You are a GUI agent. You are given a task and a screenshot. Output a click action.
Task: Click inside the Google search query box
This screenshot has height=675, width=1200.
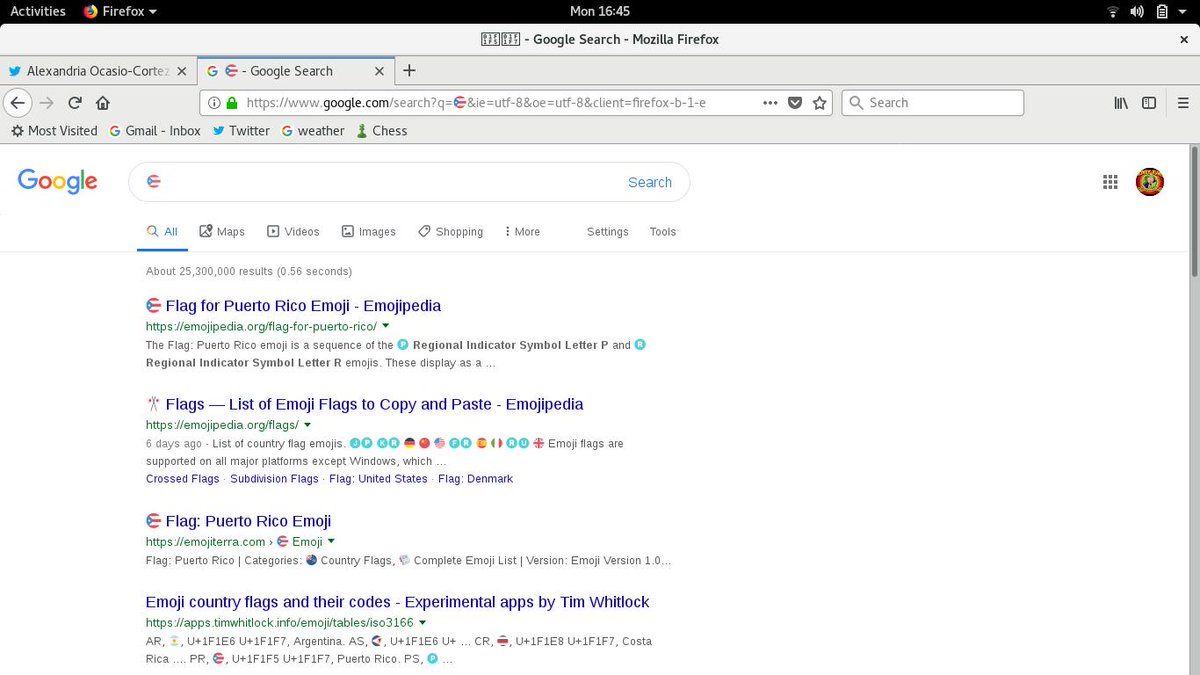click(x=380, y=182)
